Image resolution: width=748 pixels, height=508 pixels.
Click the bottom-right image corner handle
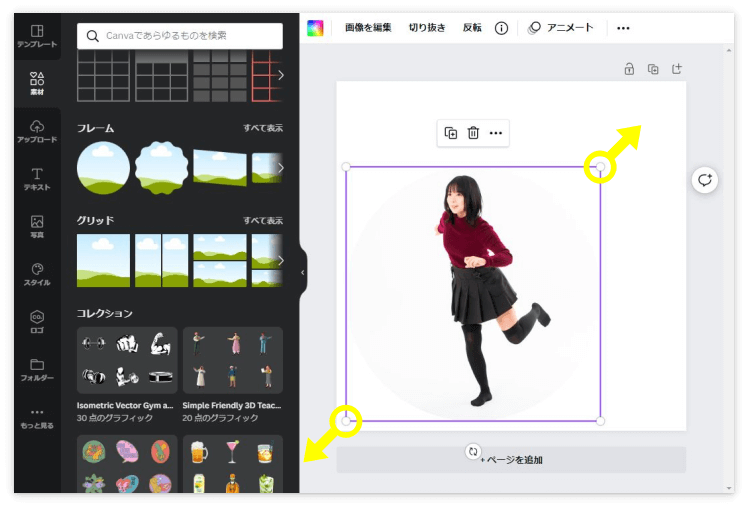(601, 421)
